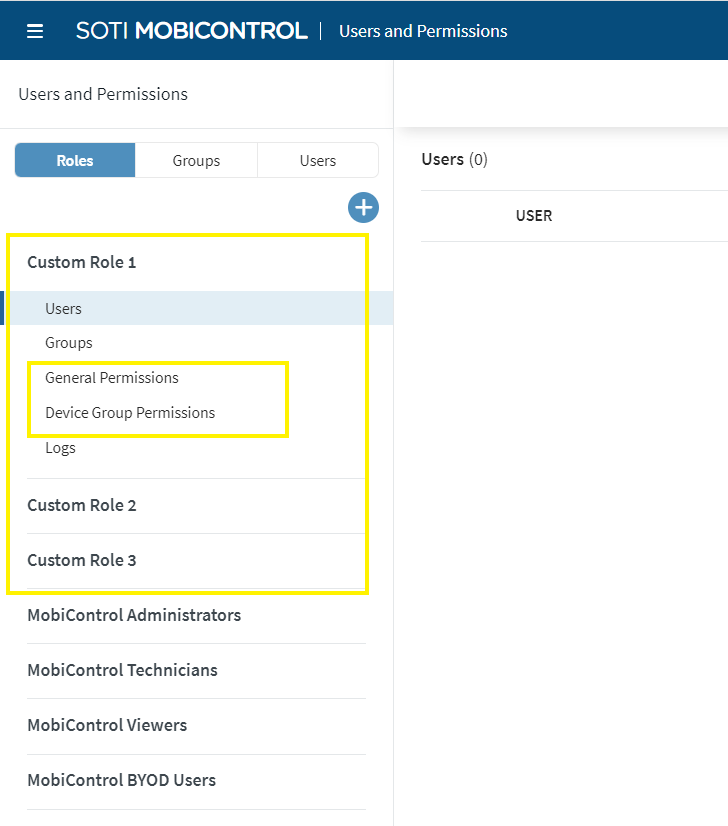Select the MobiControl Administrators role

[x=134, y=615]
